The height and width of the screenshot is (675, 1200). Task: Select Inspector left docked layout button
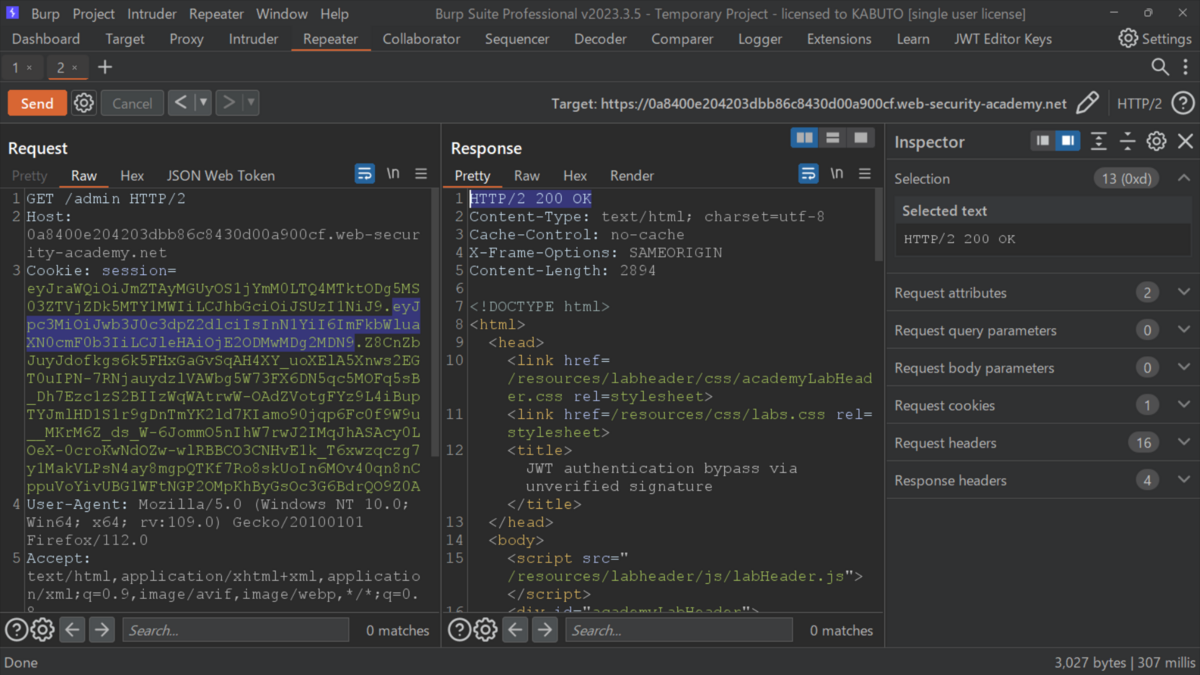[1043, 142]
